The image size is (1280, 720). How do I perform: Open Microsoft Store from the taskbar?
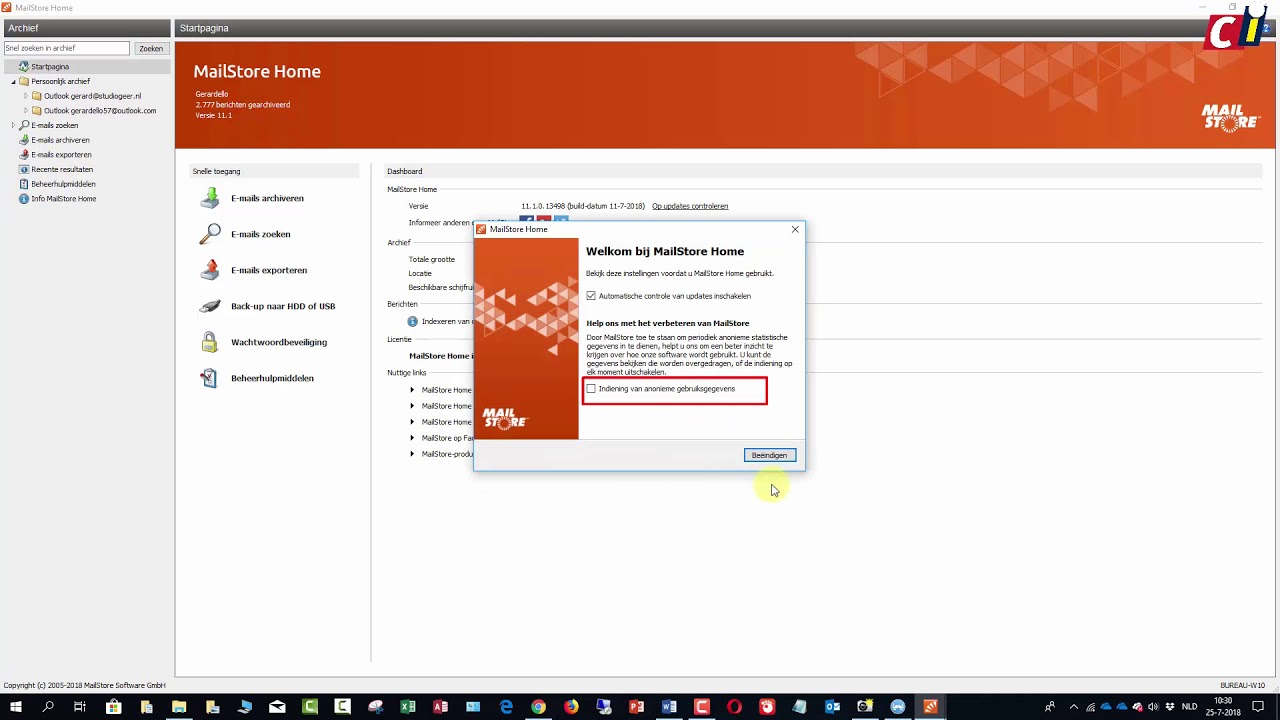tap(114, 707)
